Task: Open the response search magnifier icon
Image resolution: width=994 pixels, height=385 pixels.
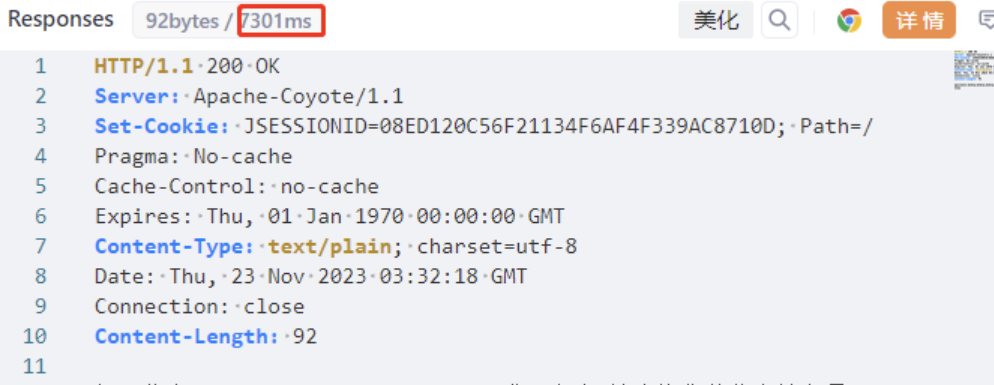Action: pos(779,20)
